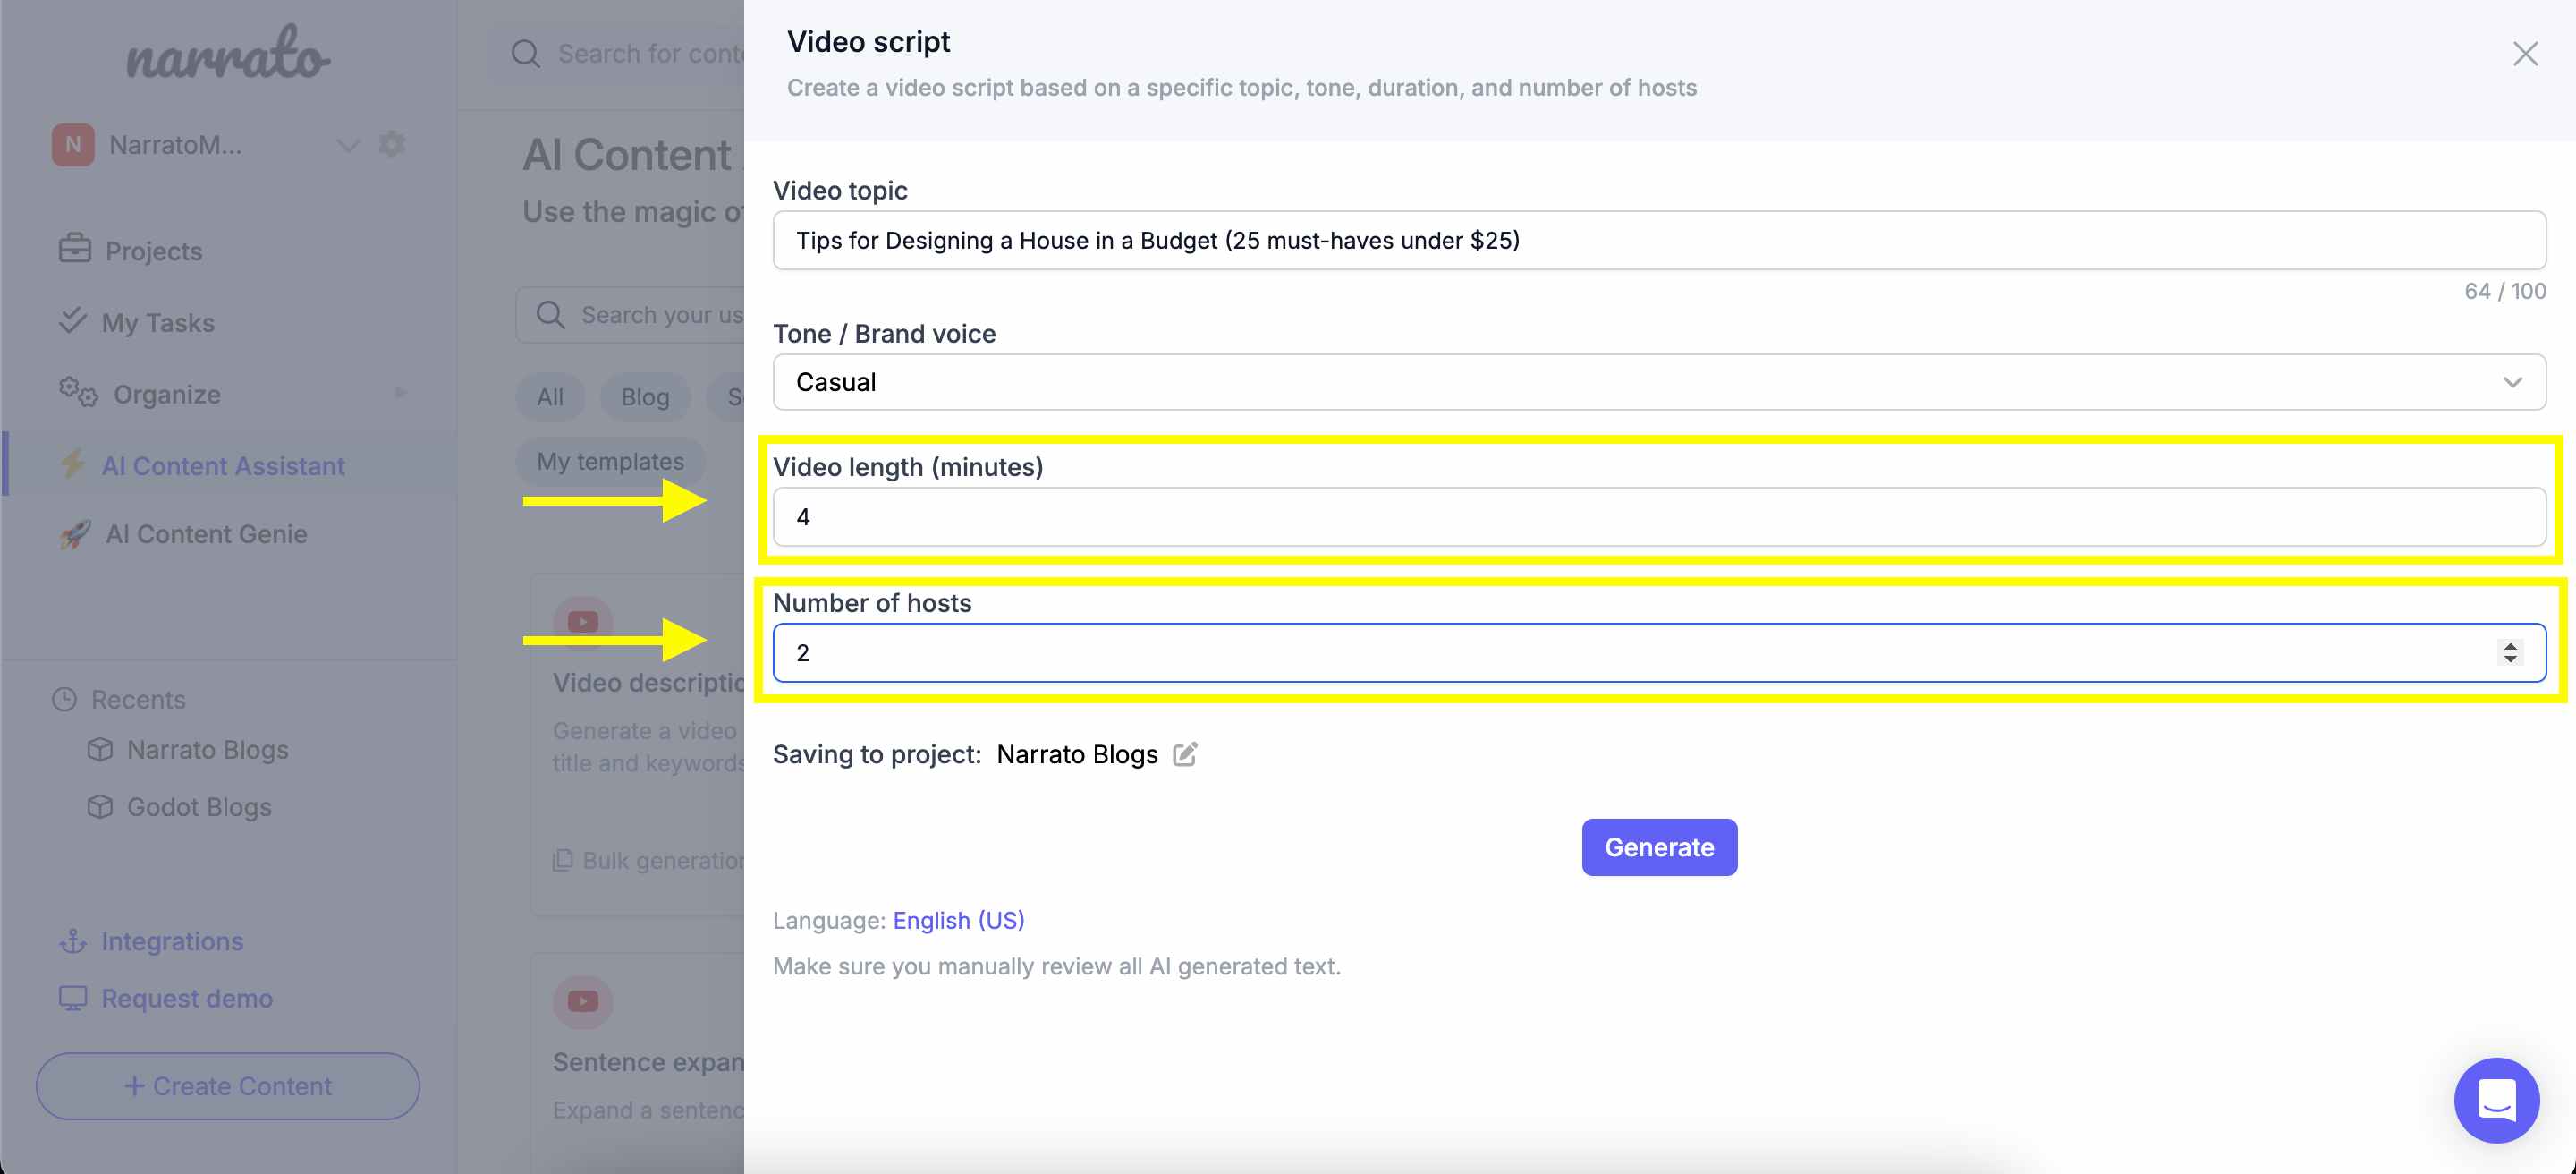Select the All filter tab
The width and height of the screenshot is (2576, 1174).
[550, 397]
